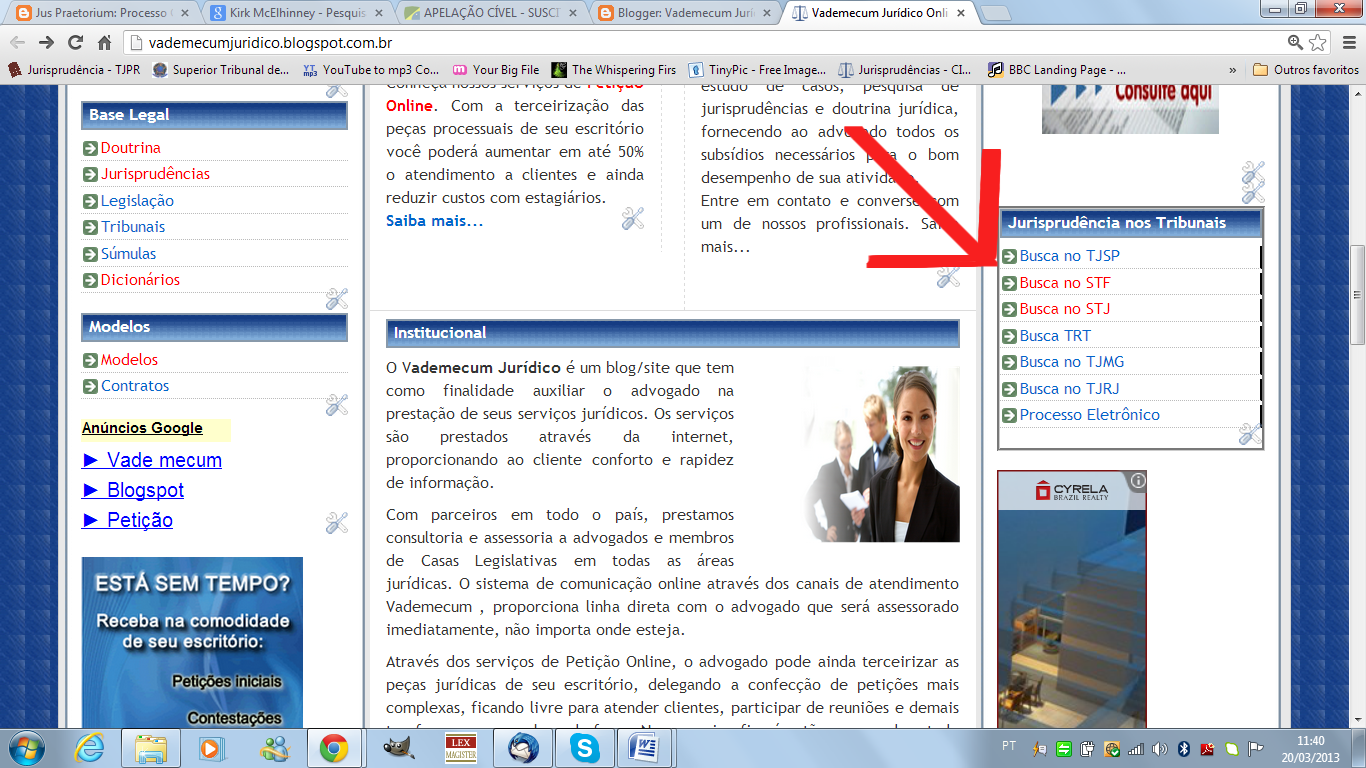Open Windows Explorer from the taskbar
The height and width of the screenshot is (768, 1366).
click(x=151, y=748)
